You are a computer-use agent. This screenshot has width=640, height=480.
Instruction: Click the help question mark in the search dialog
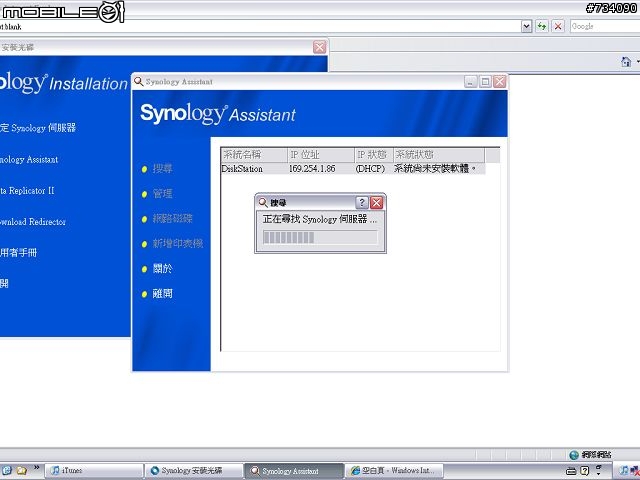(x=362, y=202)
